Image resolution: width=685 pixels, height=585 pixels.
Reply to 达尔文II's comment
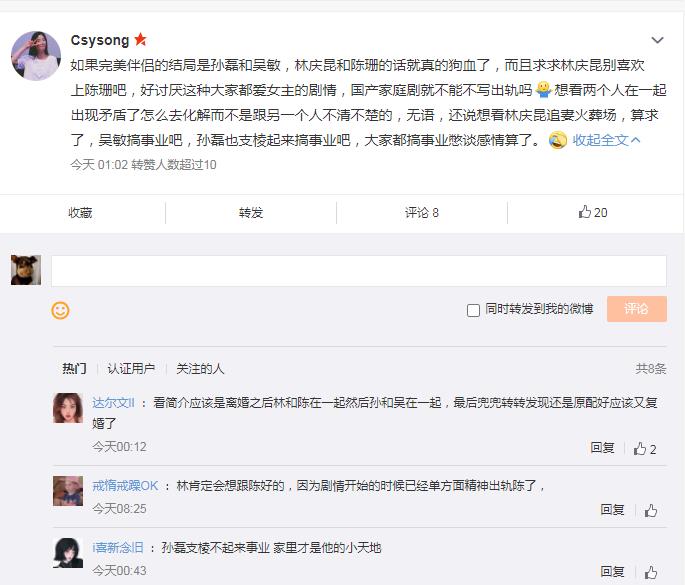tap(602, 449)
